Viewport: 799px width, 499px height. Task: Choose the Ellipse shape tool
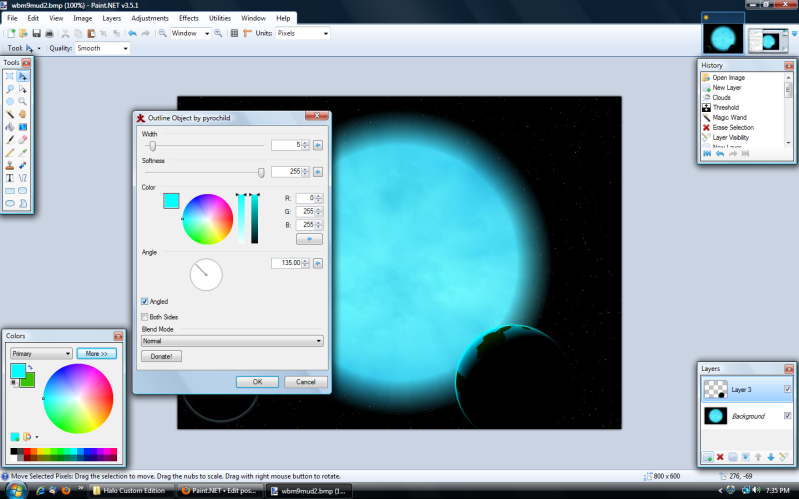10,203
